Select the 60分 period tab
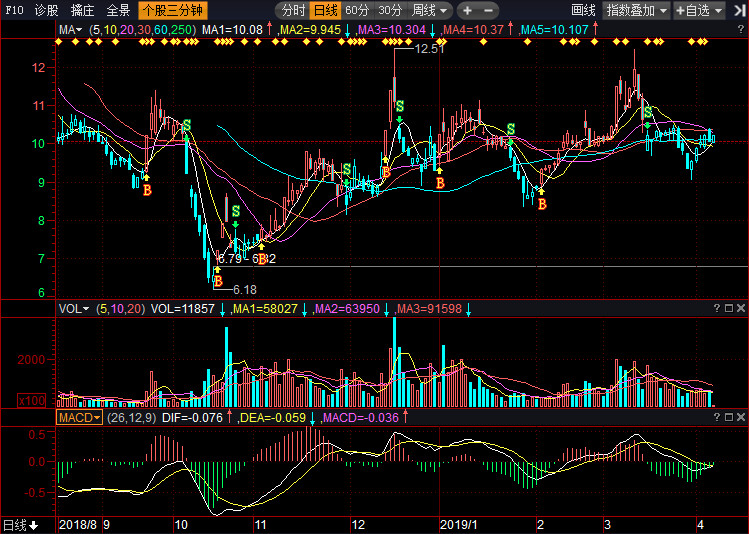Screen dimensions: 749x534 coord(357,10)
